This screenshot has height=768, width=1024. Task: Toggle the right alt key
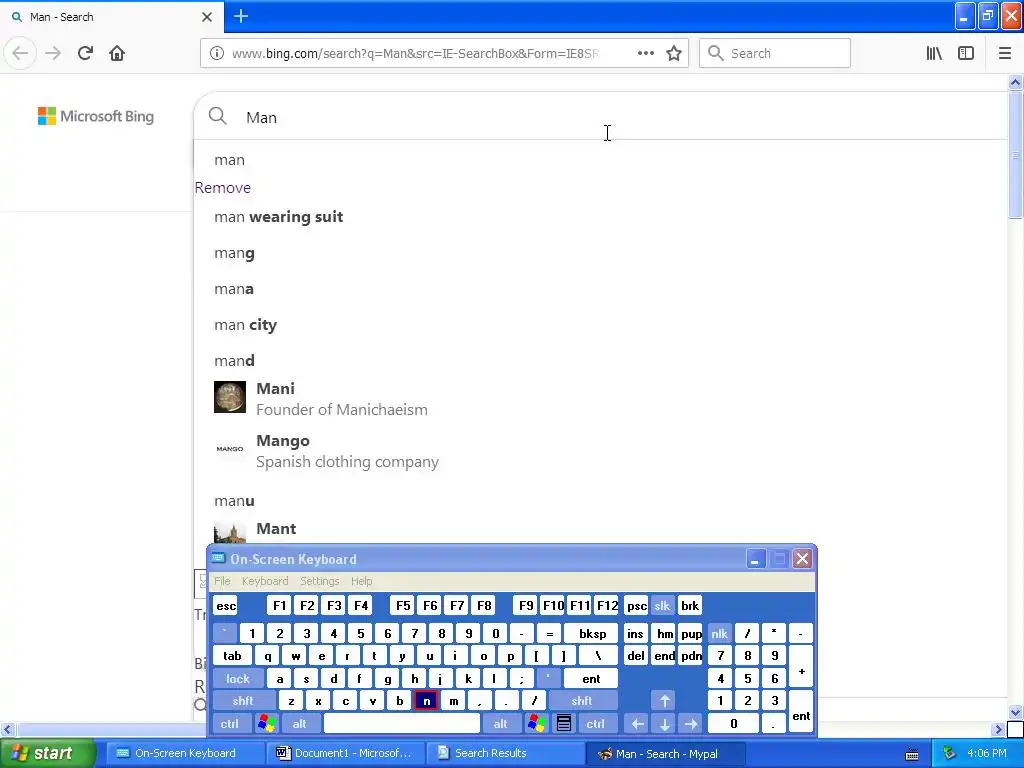pyautogui.click(x=501, y=724)
